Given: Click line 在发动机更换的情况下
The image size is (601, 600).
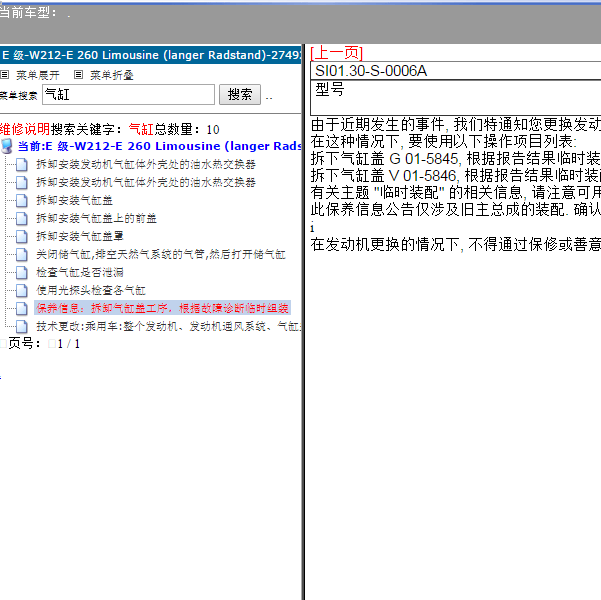Looking at the screenshot, I should click(x=455, y=244).
